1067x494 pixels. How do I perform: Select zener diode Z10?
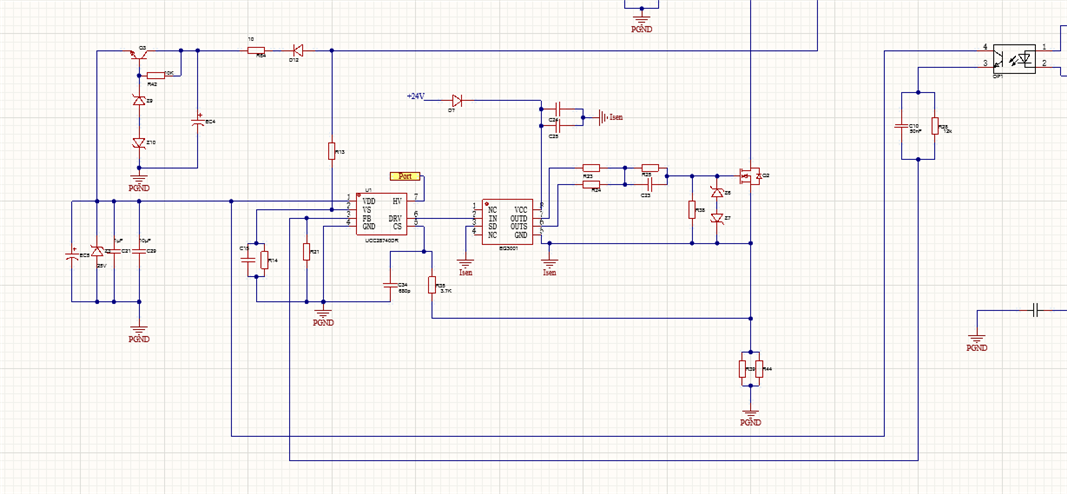pyautogui.click(x=139, y=143)
